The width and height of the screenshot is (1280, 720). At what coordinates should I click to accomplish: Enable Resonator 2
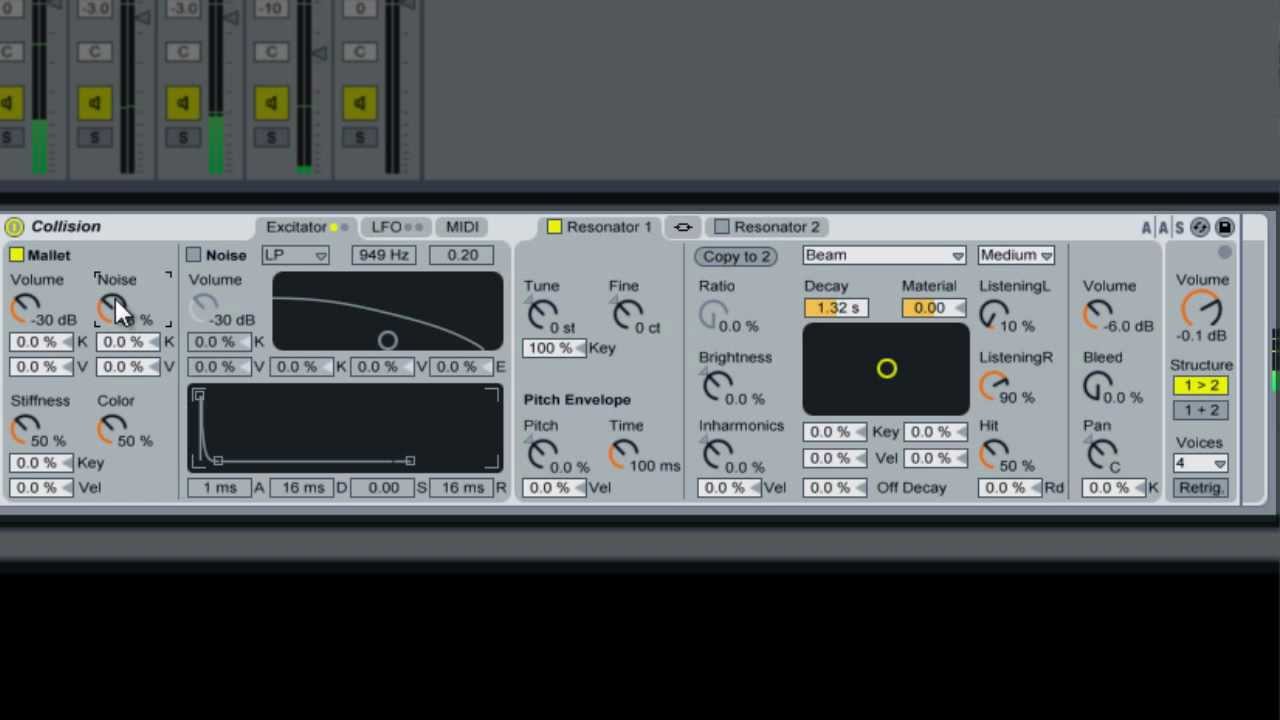[x=722, y=227]
